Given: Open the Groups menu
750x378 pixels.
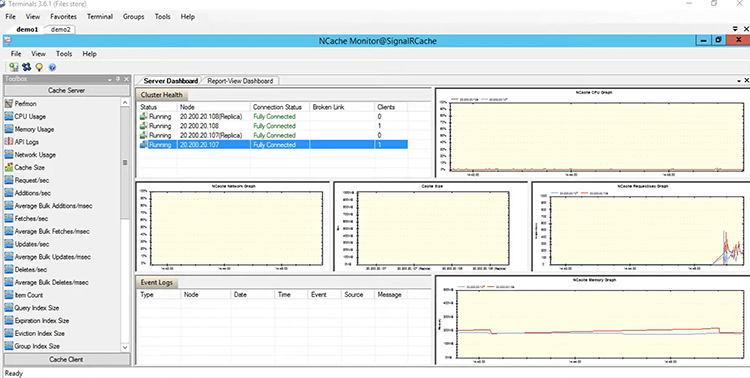Looking at the screenshot, I should [x=133, y=16].
